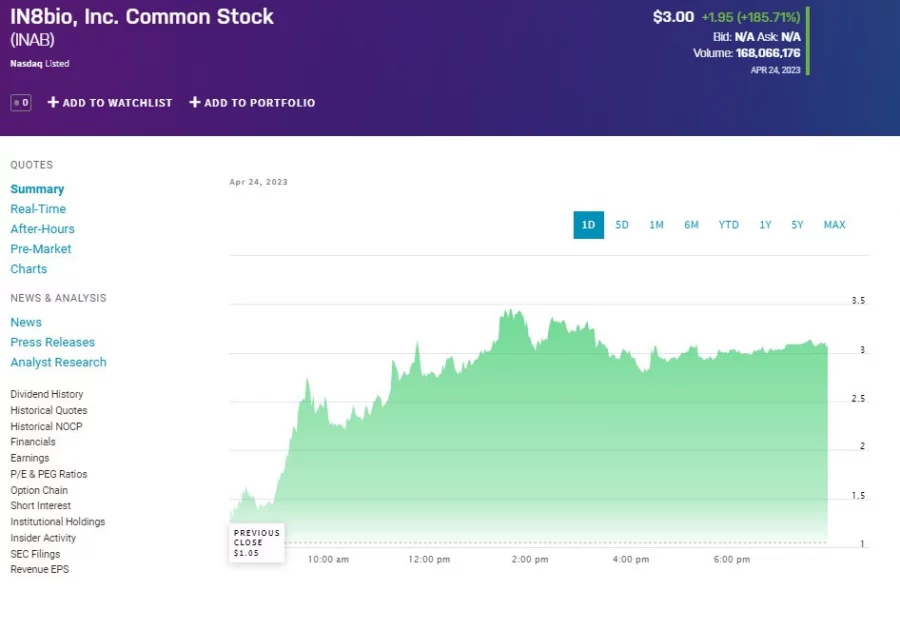The image size is (900, 630).
Task: Open the After-Hours quotes section
Action: click(x=42, y=228)
